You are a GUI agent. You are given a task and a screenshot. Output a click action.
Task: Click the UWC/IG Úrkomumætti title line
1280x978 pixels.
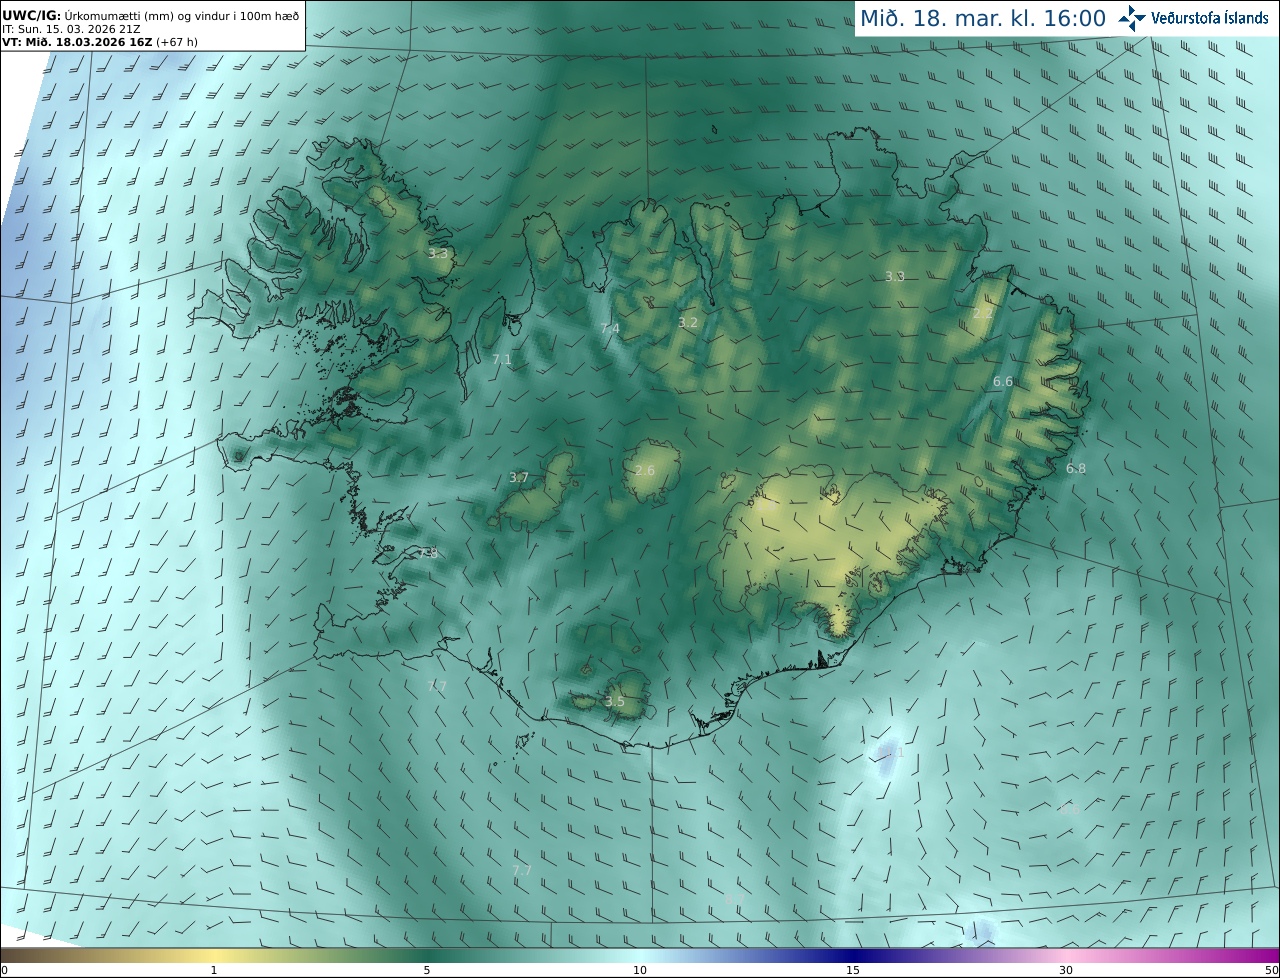(x=150, y=14)
